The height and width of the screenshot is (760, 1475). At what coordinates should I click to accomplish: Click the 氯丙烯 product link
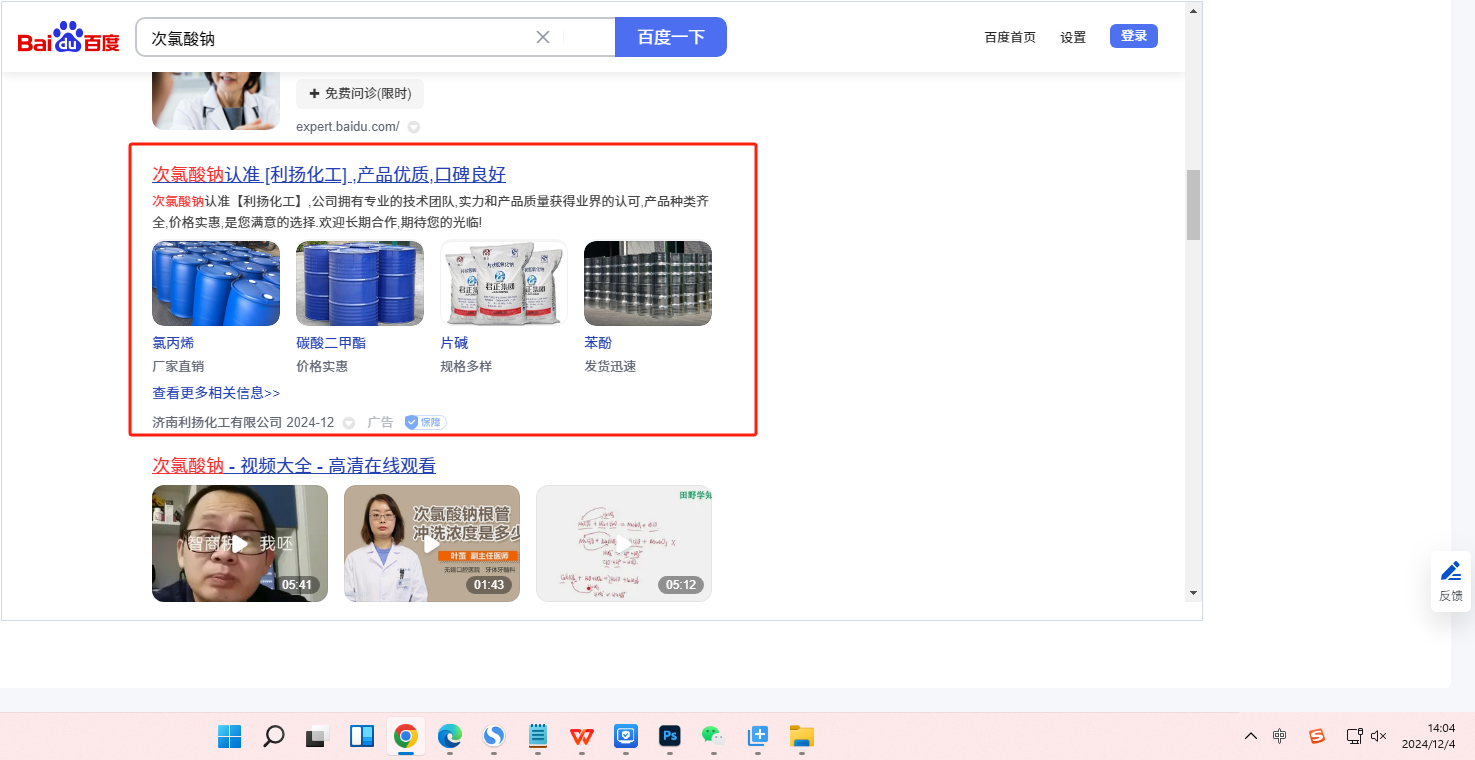[173, 343]
